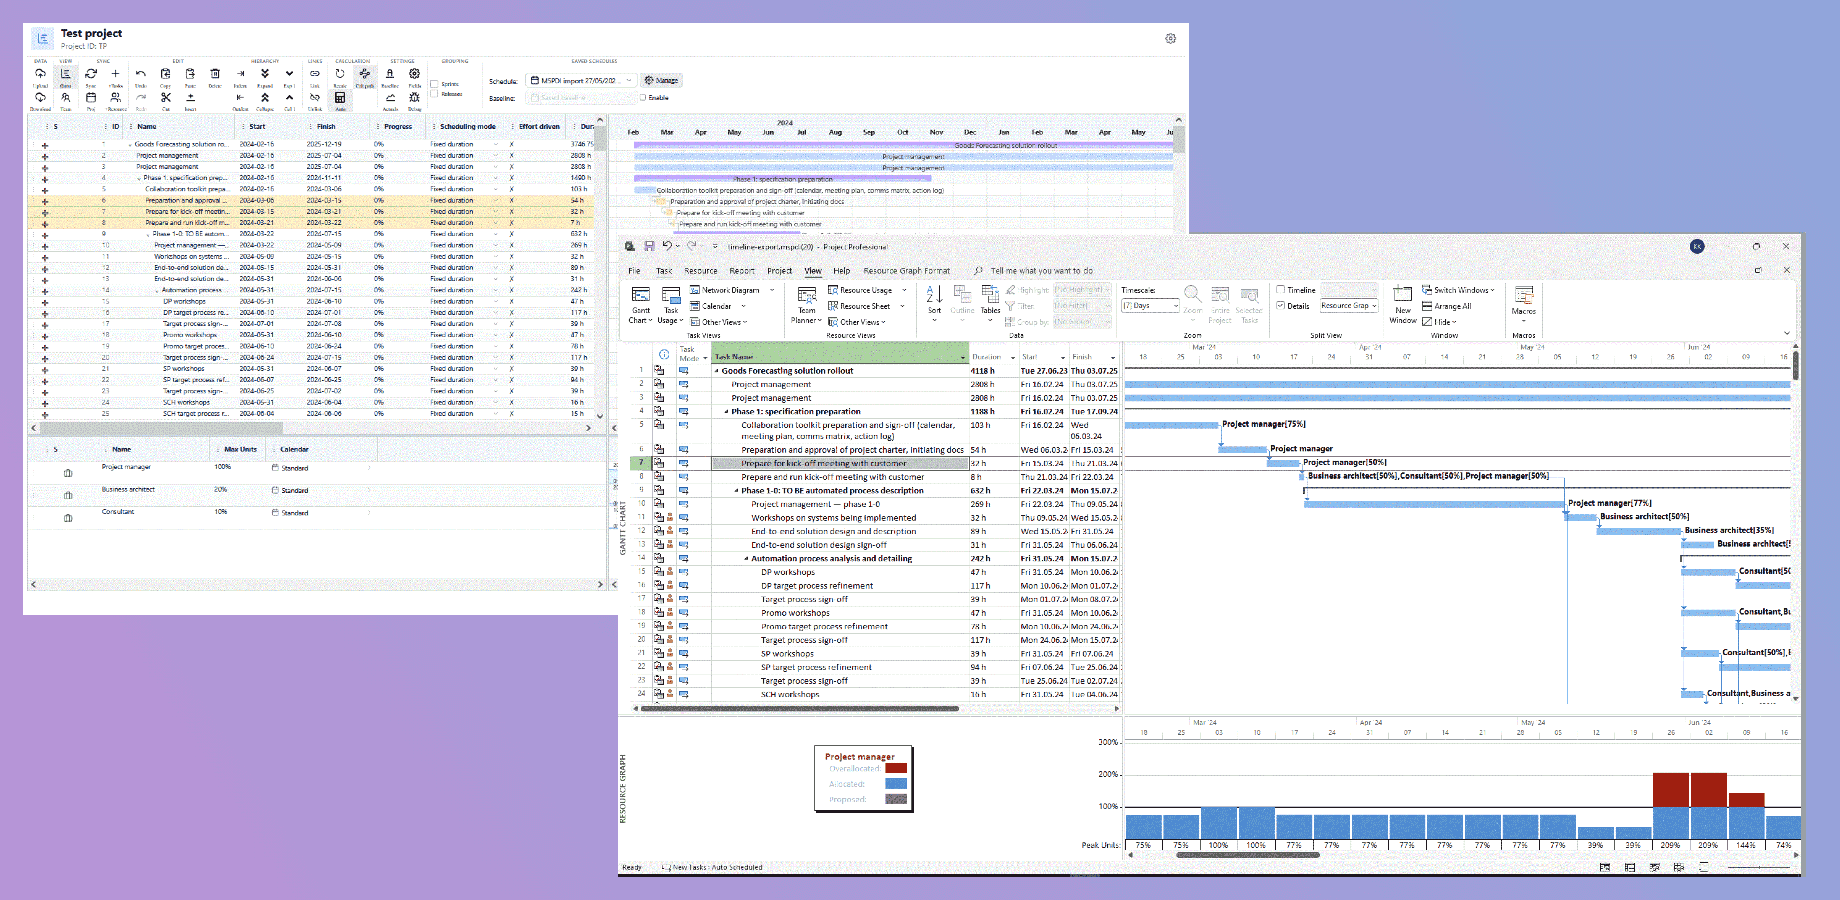Open settings gear at Test project top-right

coord(1170,39)
